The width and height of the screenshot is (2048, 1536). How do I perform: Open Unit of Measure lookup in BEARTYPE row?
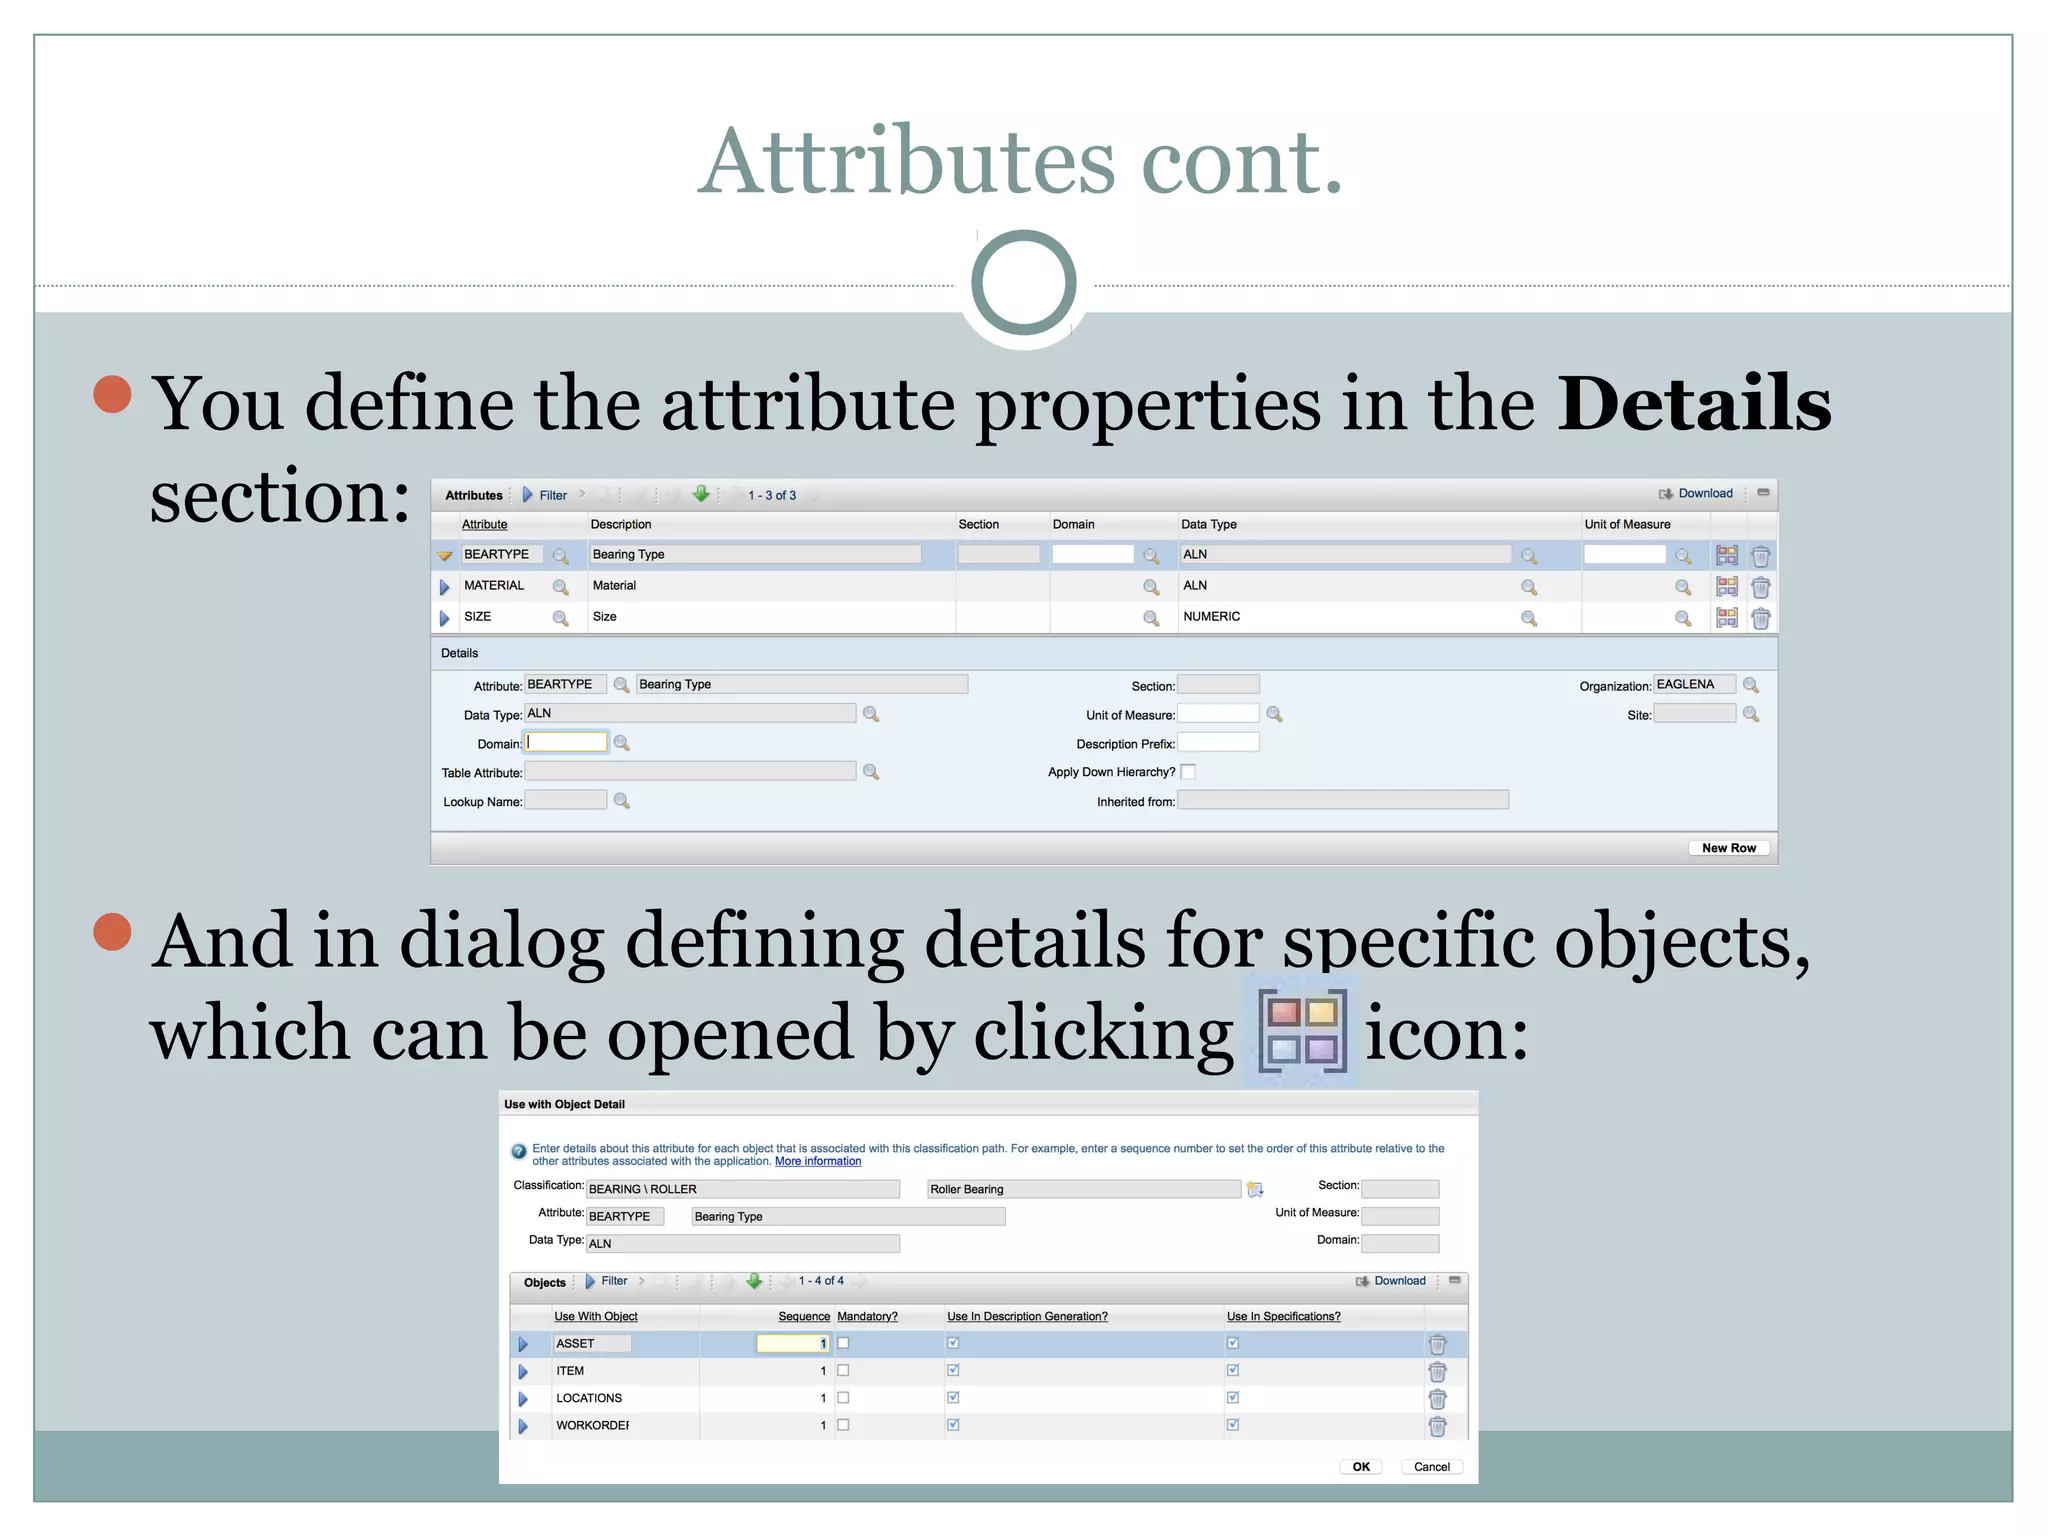(x=1683, y=556)
